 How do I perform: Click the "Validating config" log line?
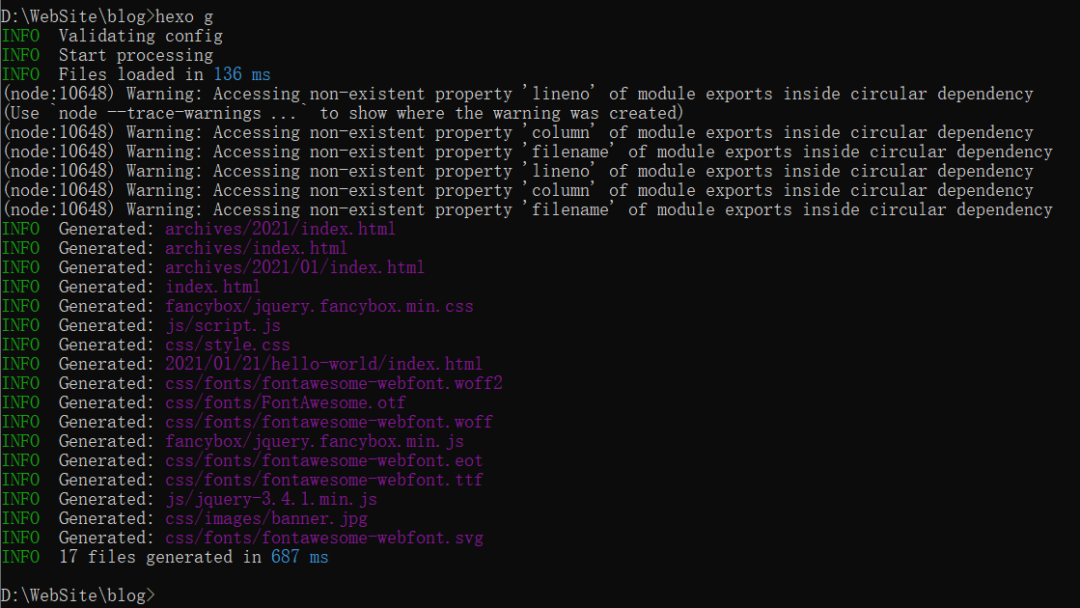click(x=140, y=36)
